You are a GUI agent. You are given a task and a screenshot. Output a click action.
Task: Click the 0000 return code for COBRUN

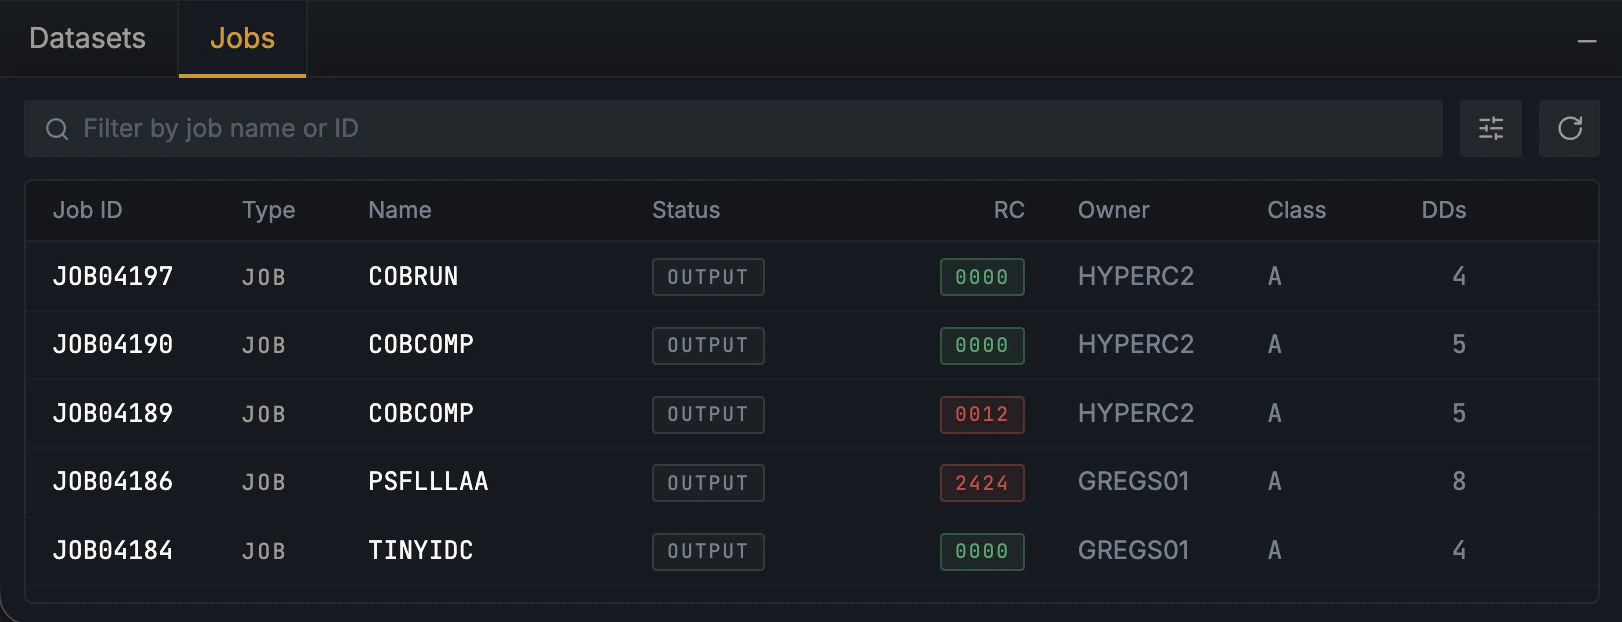pyautogui.click(x=982, y=277)
